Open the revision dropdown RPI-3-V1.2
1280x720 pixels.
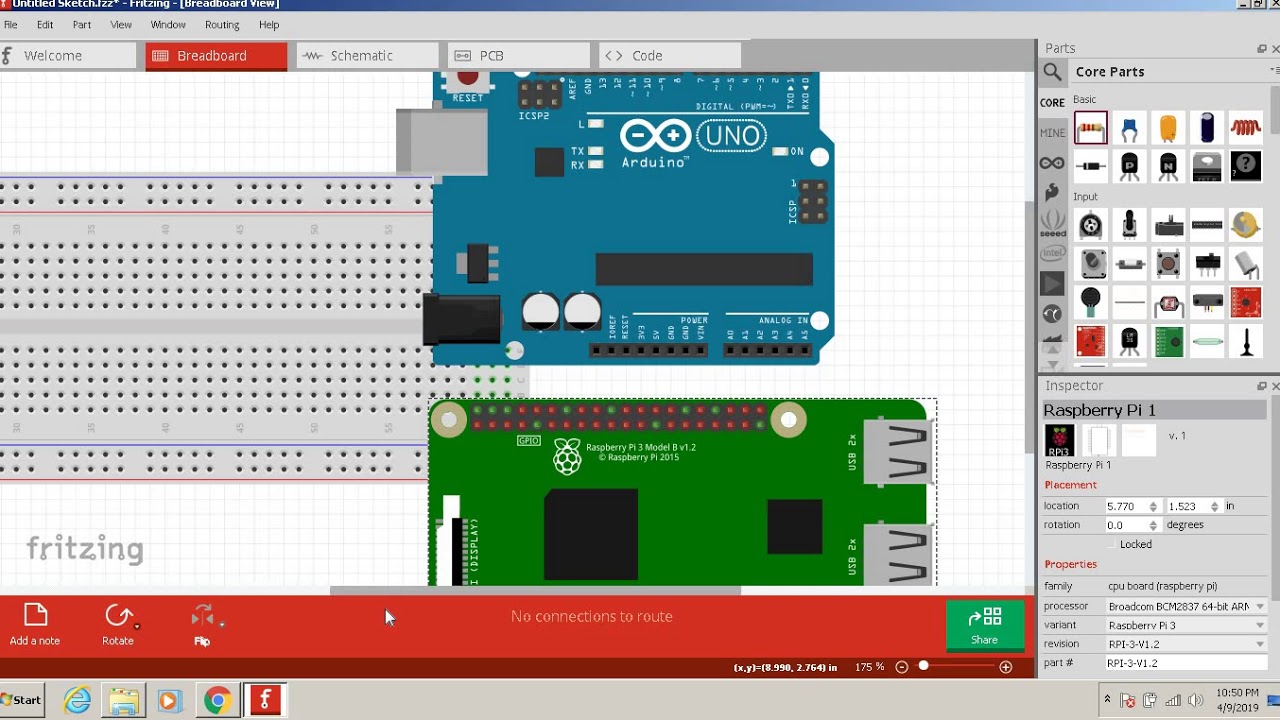[x=1184, y=644]
